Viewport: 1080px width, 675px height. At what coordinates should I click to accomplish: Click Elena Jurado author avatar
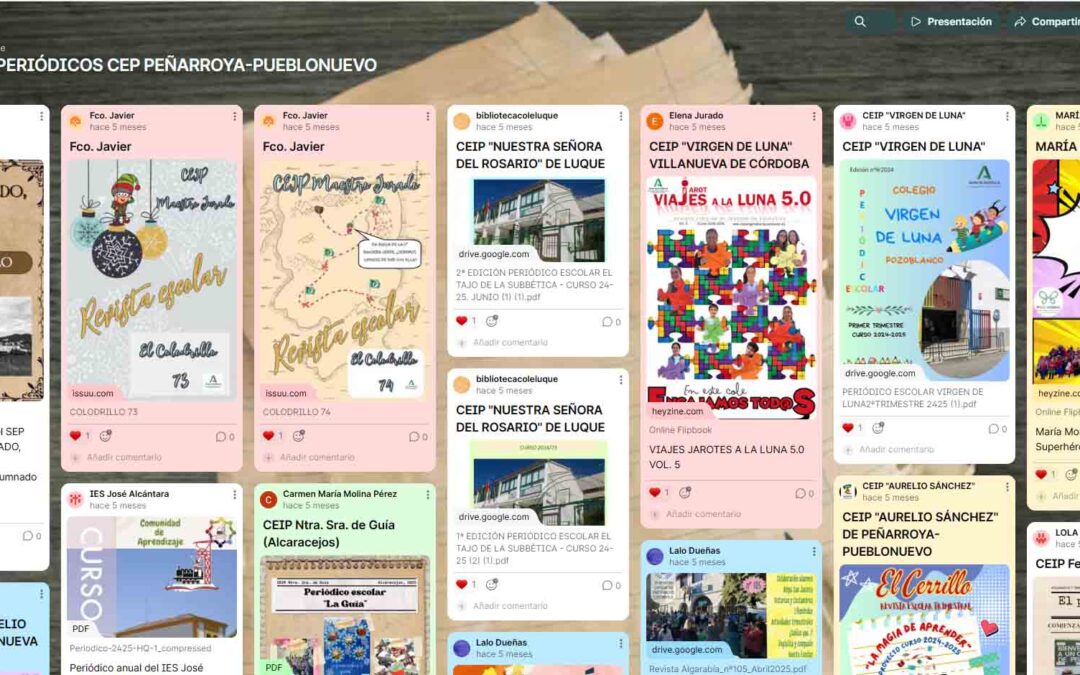click(x=654, y=121)
